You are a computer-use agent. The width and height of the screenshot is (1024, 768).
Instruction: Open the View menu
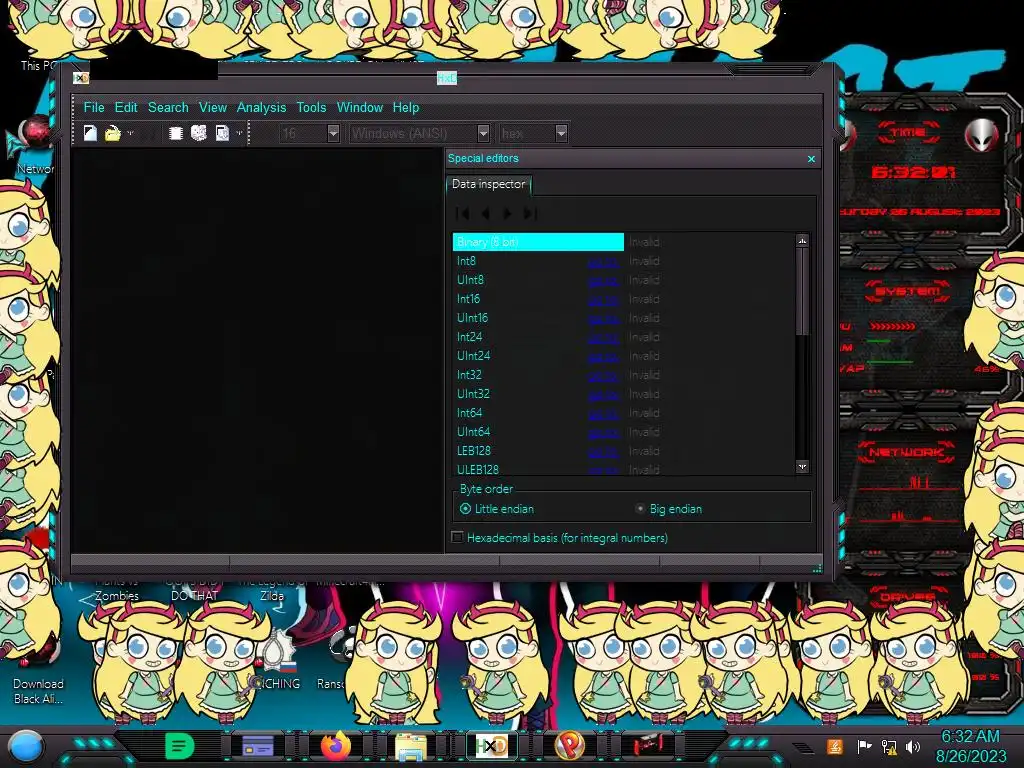[x=213, y=107]
